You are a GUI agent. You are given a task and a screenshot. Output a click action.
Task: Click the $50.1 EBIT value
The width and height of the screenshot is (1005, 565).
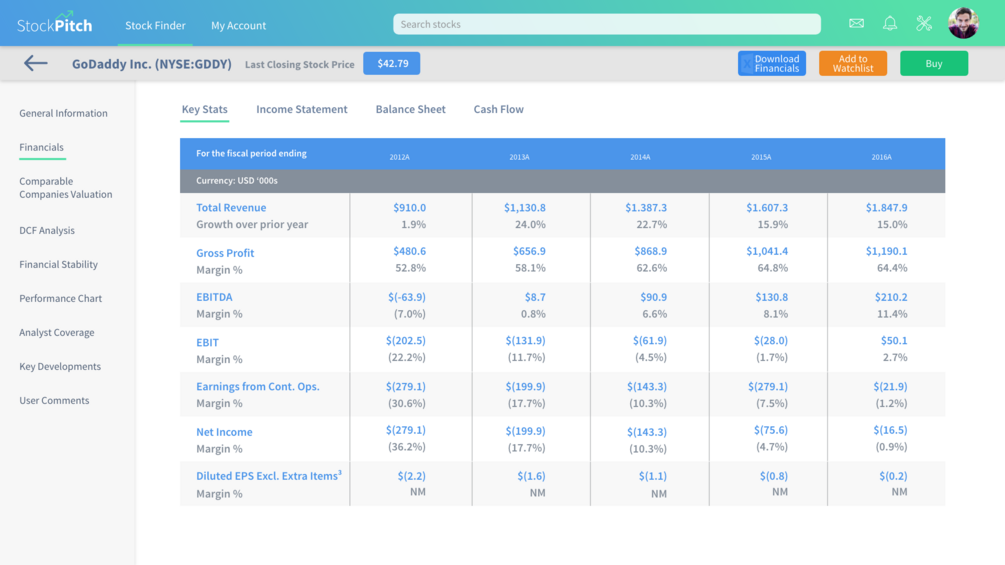894,341
